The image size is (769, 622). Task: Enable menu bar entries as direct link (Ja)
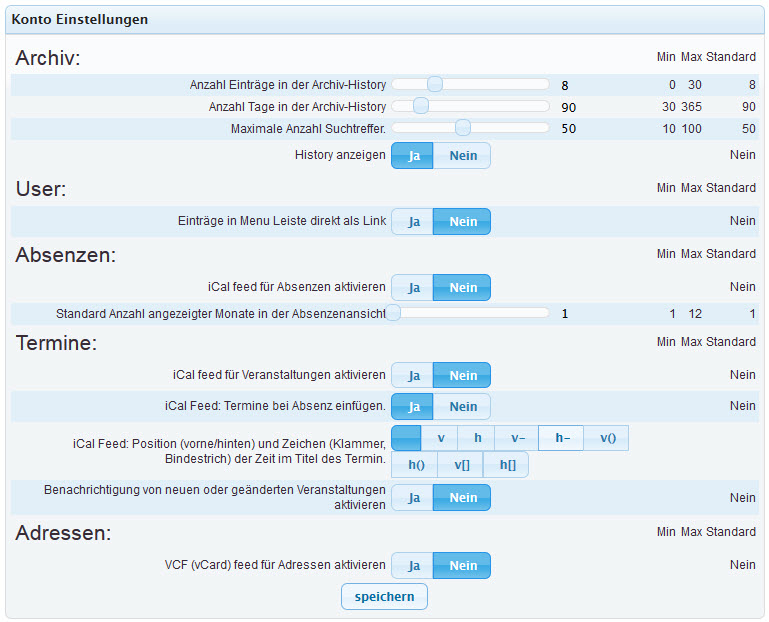click(x=411, y=222)
